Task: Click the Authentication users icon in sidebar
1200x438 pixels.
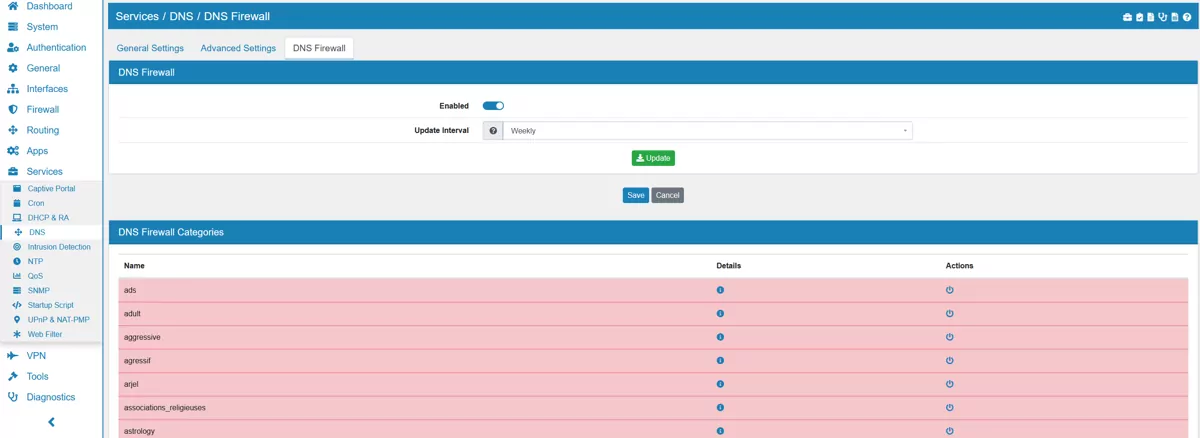Action: pyautogui.click(x=13, y=48)
